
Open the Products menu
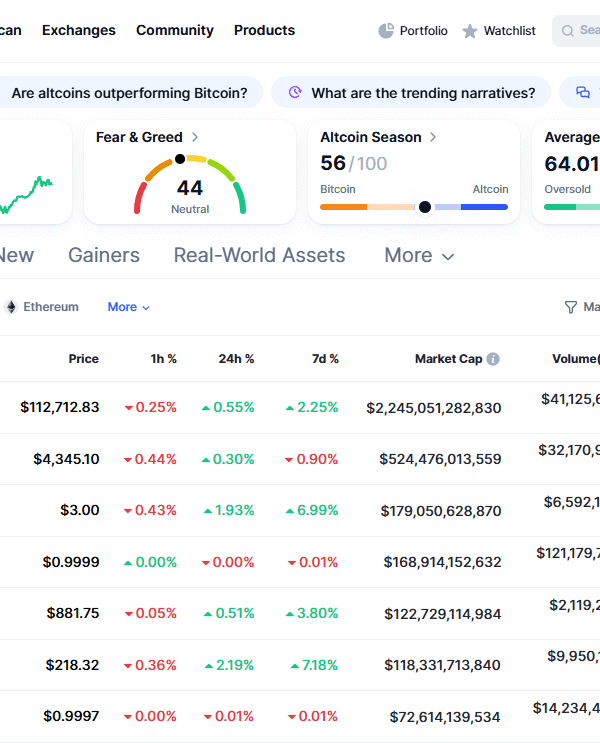click(264, 30)
